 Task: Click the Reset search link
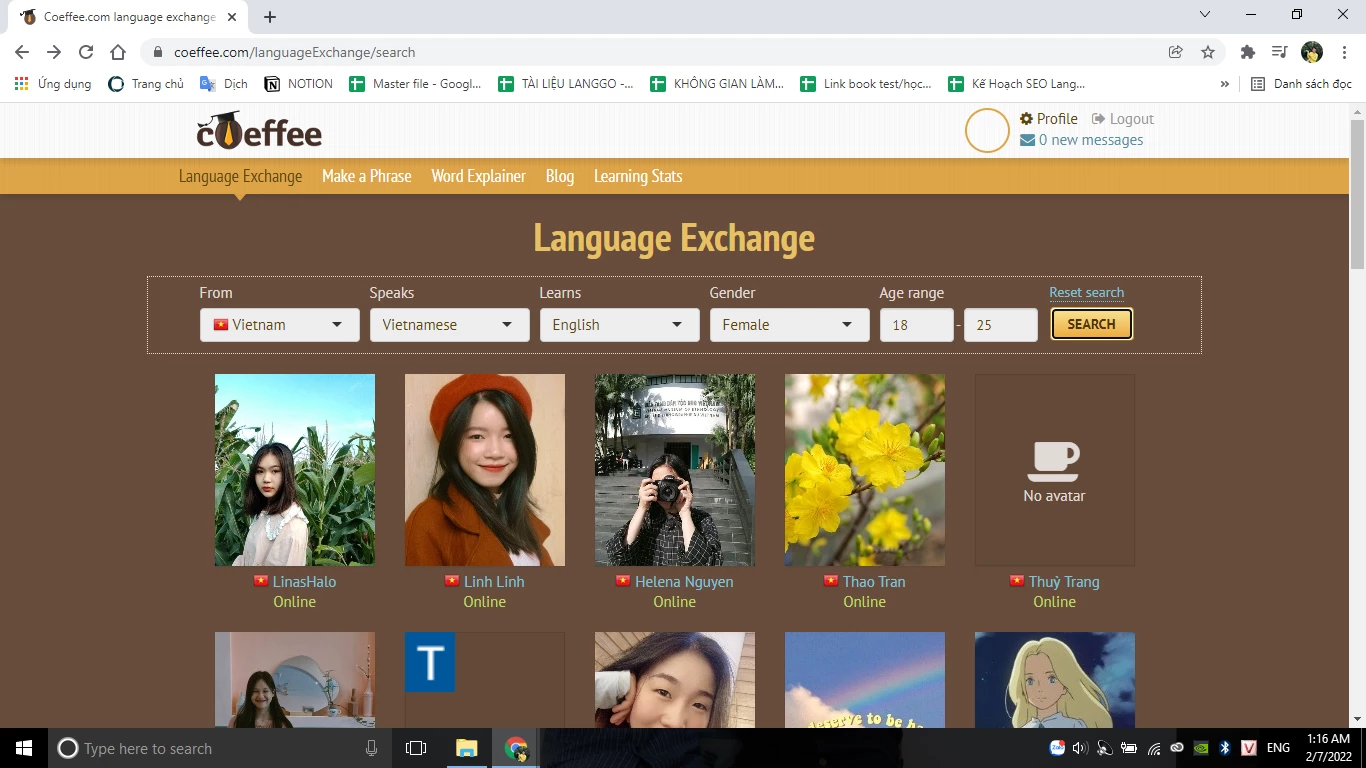point(1087,293)
